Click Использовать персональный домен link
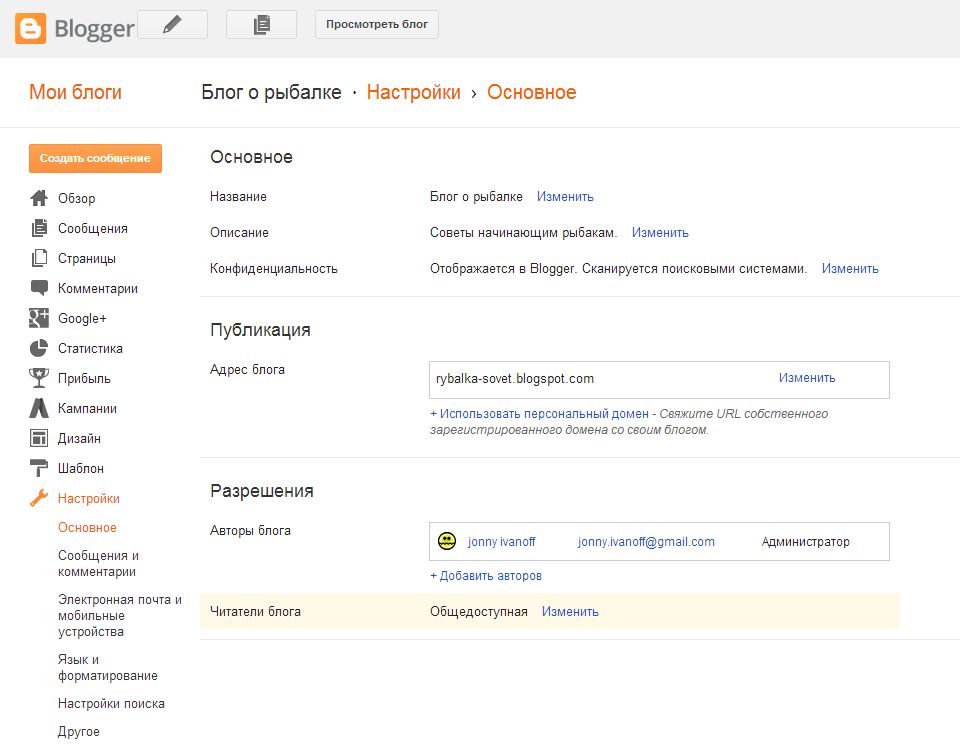Screen dimensions: 960x756 pos(540,414)
